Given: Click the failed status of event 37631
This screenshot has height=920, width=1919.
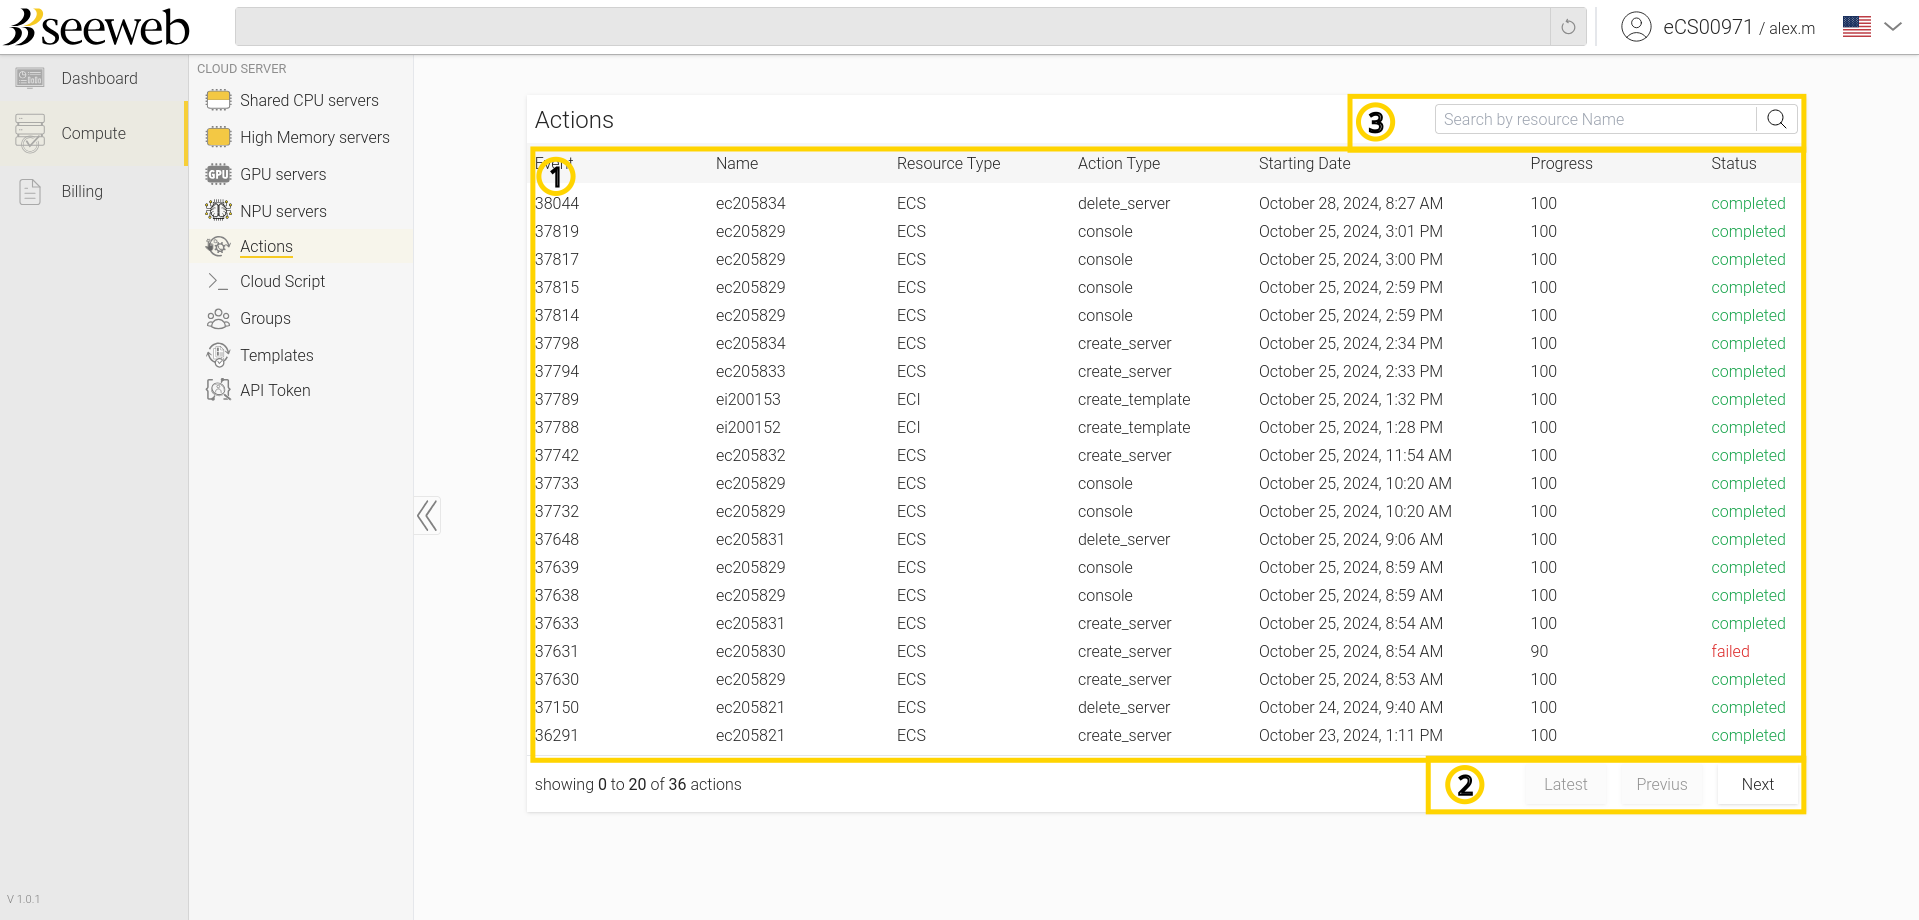Looking at the screenshot, I should coord(1730,651).
